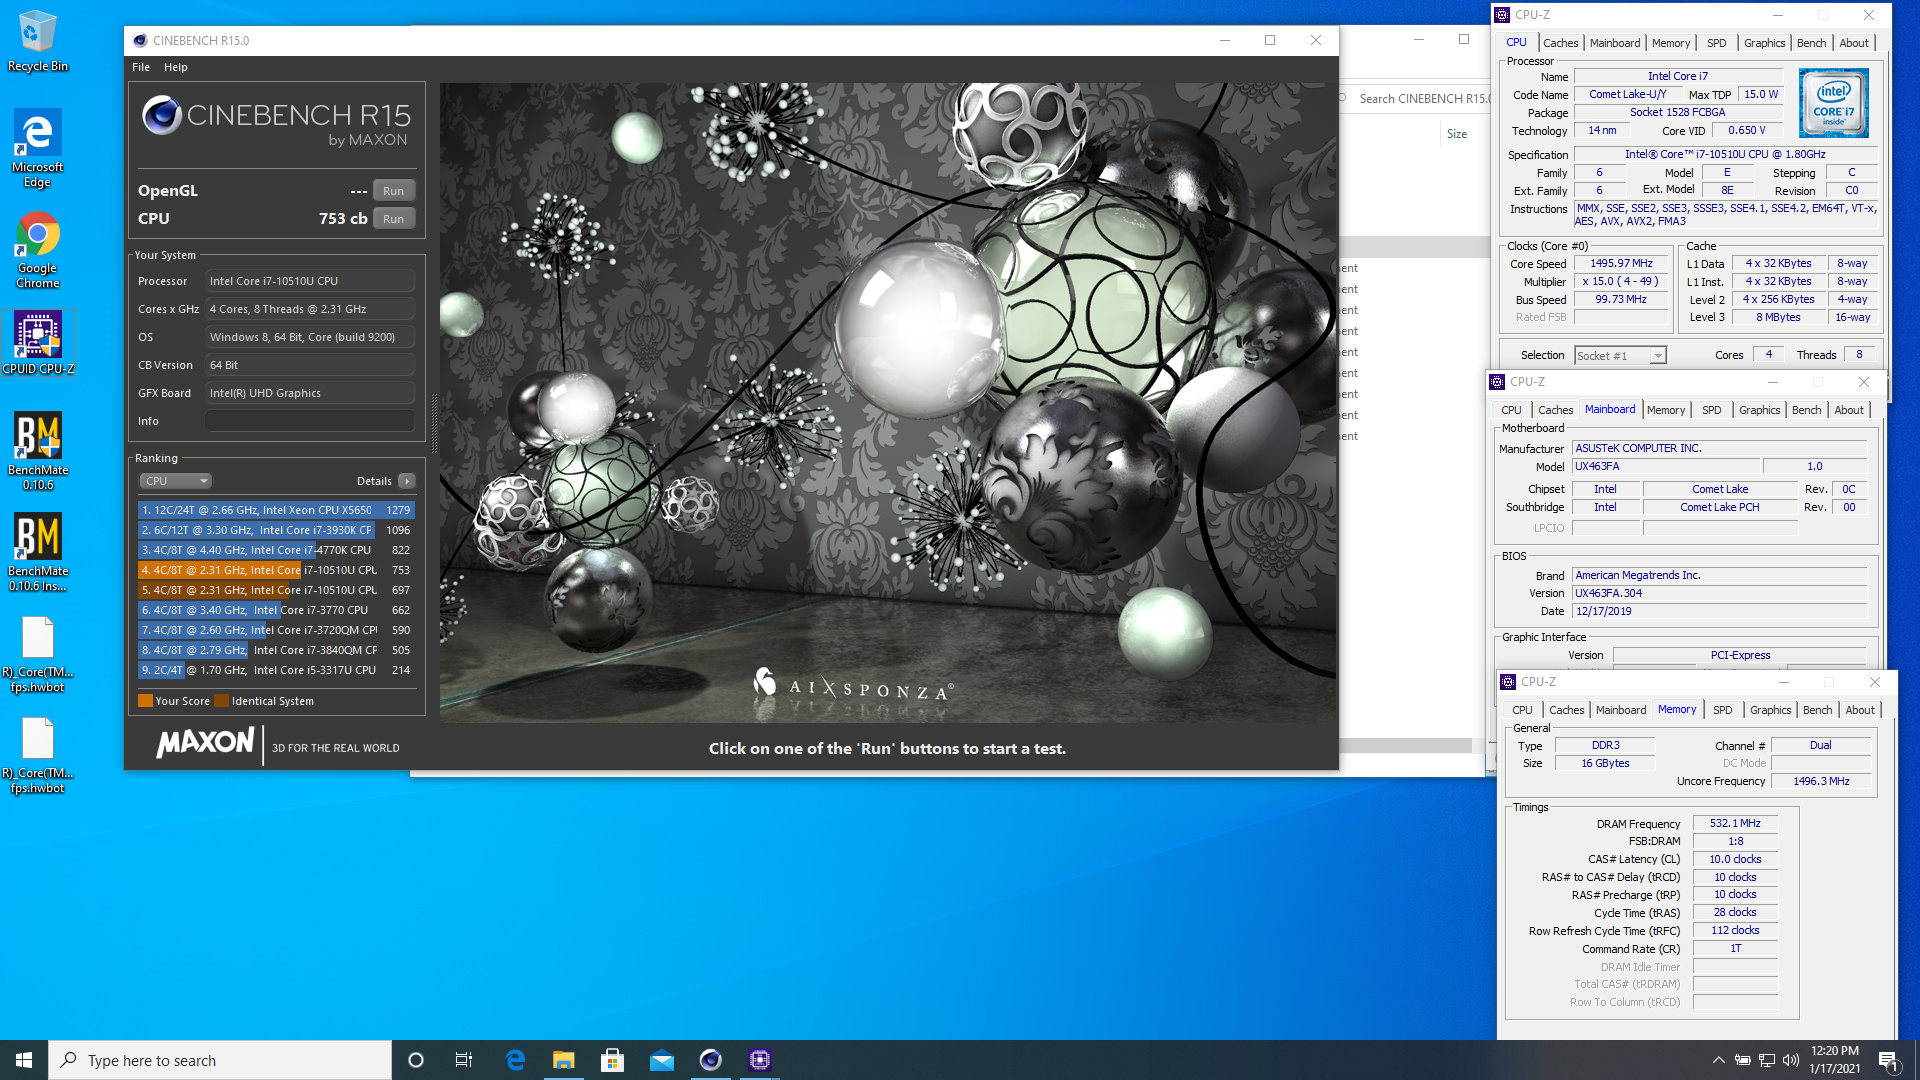The height and width of the screenshot is (1080, 1920).
Task: Select ranking row Intel Xeon CPU X5650
Action: click(x=276, y=510)
